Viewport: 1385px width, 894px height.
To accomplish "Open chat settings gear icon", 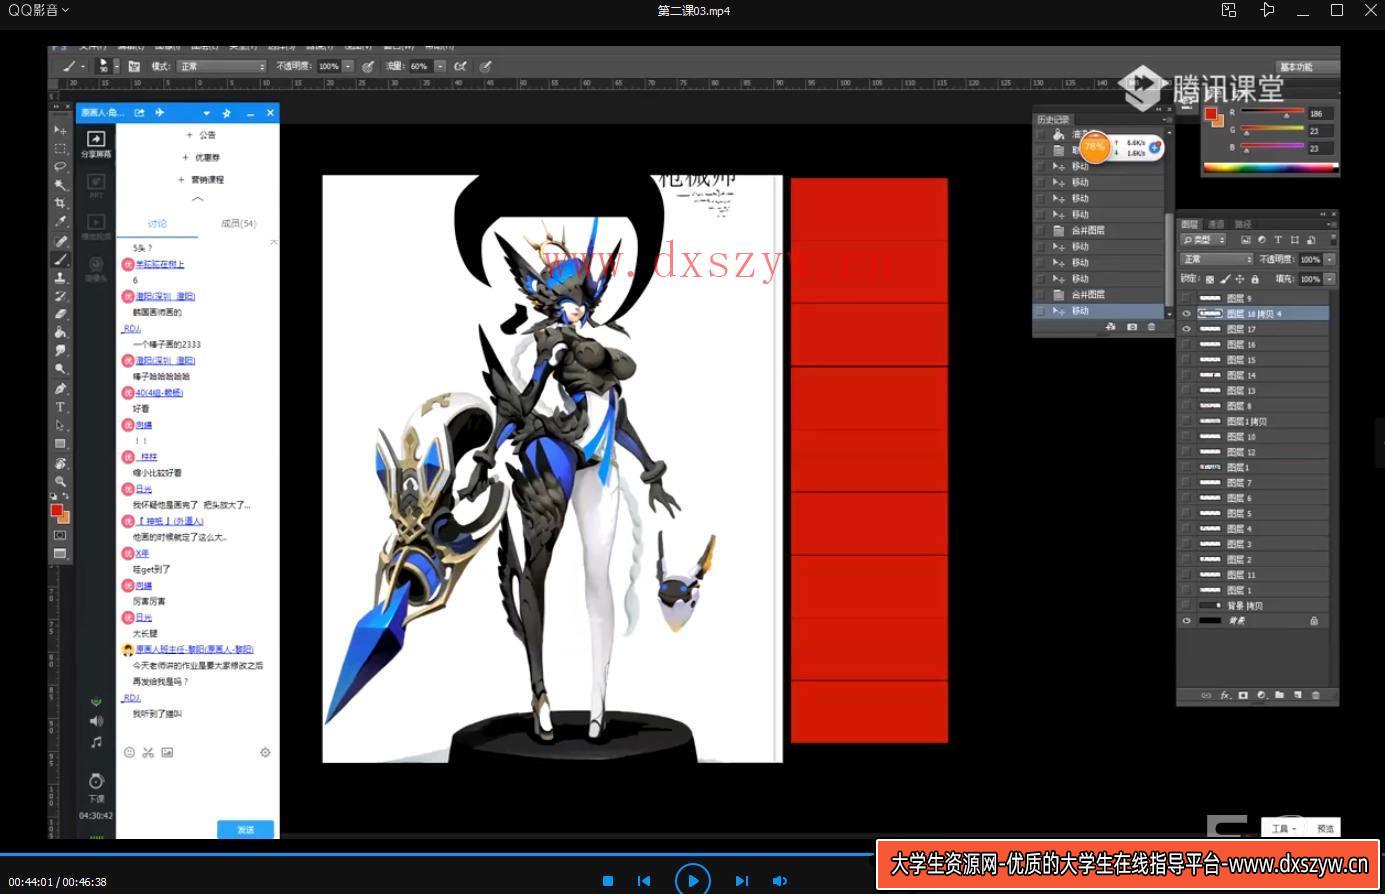I will point(265,752).
